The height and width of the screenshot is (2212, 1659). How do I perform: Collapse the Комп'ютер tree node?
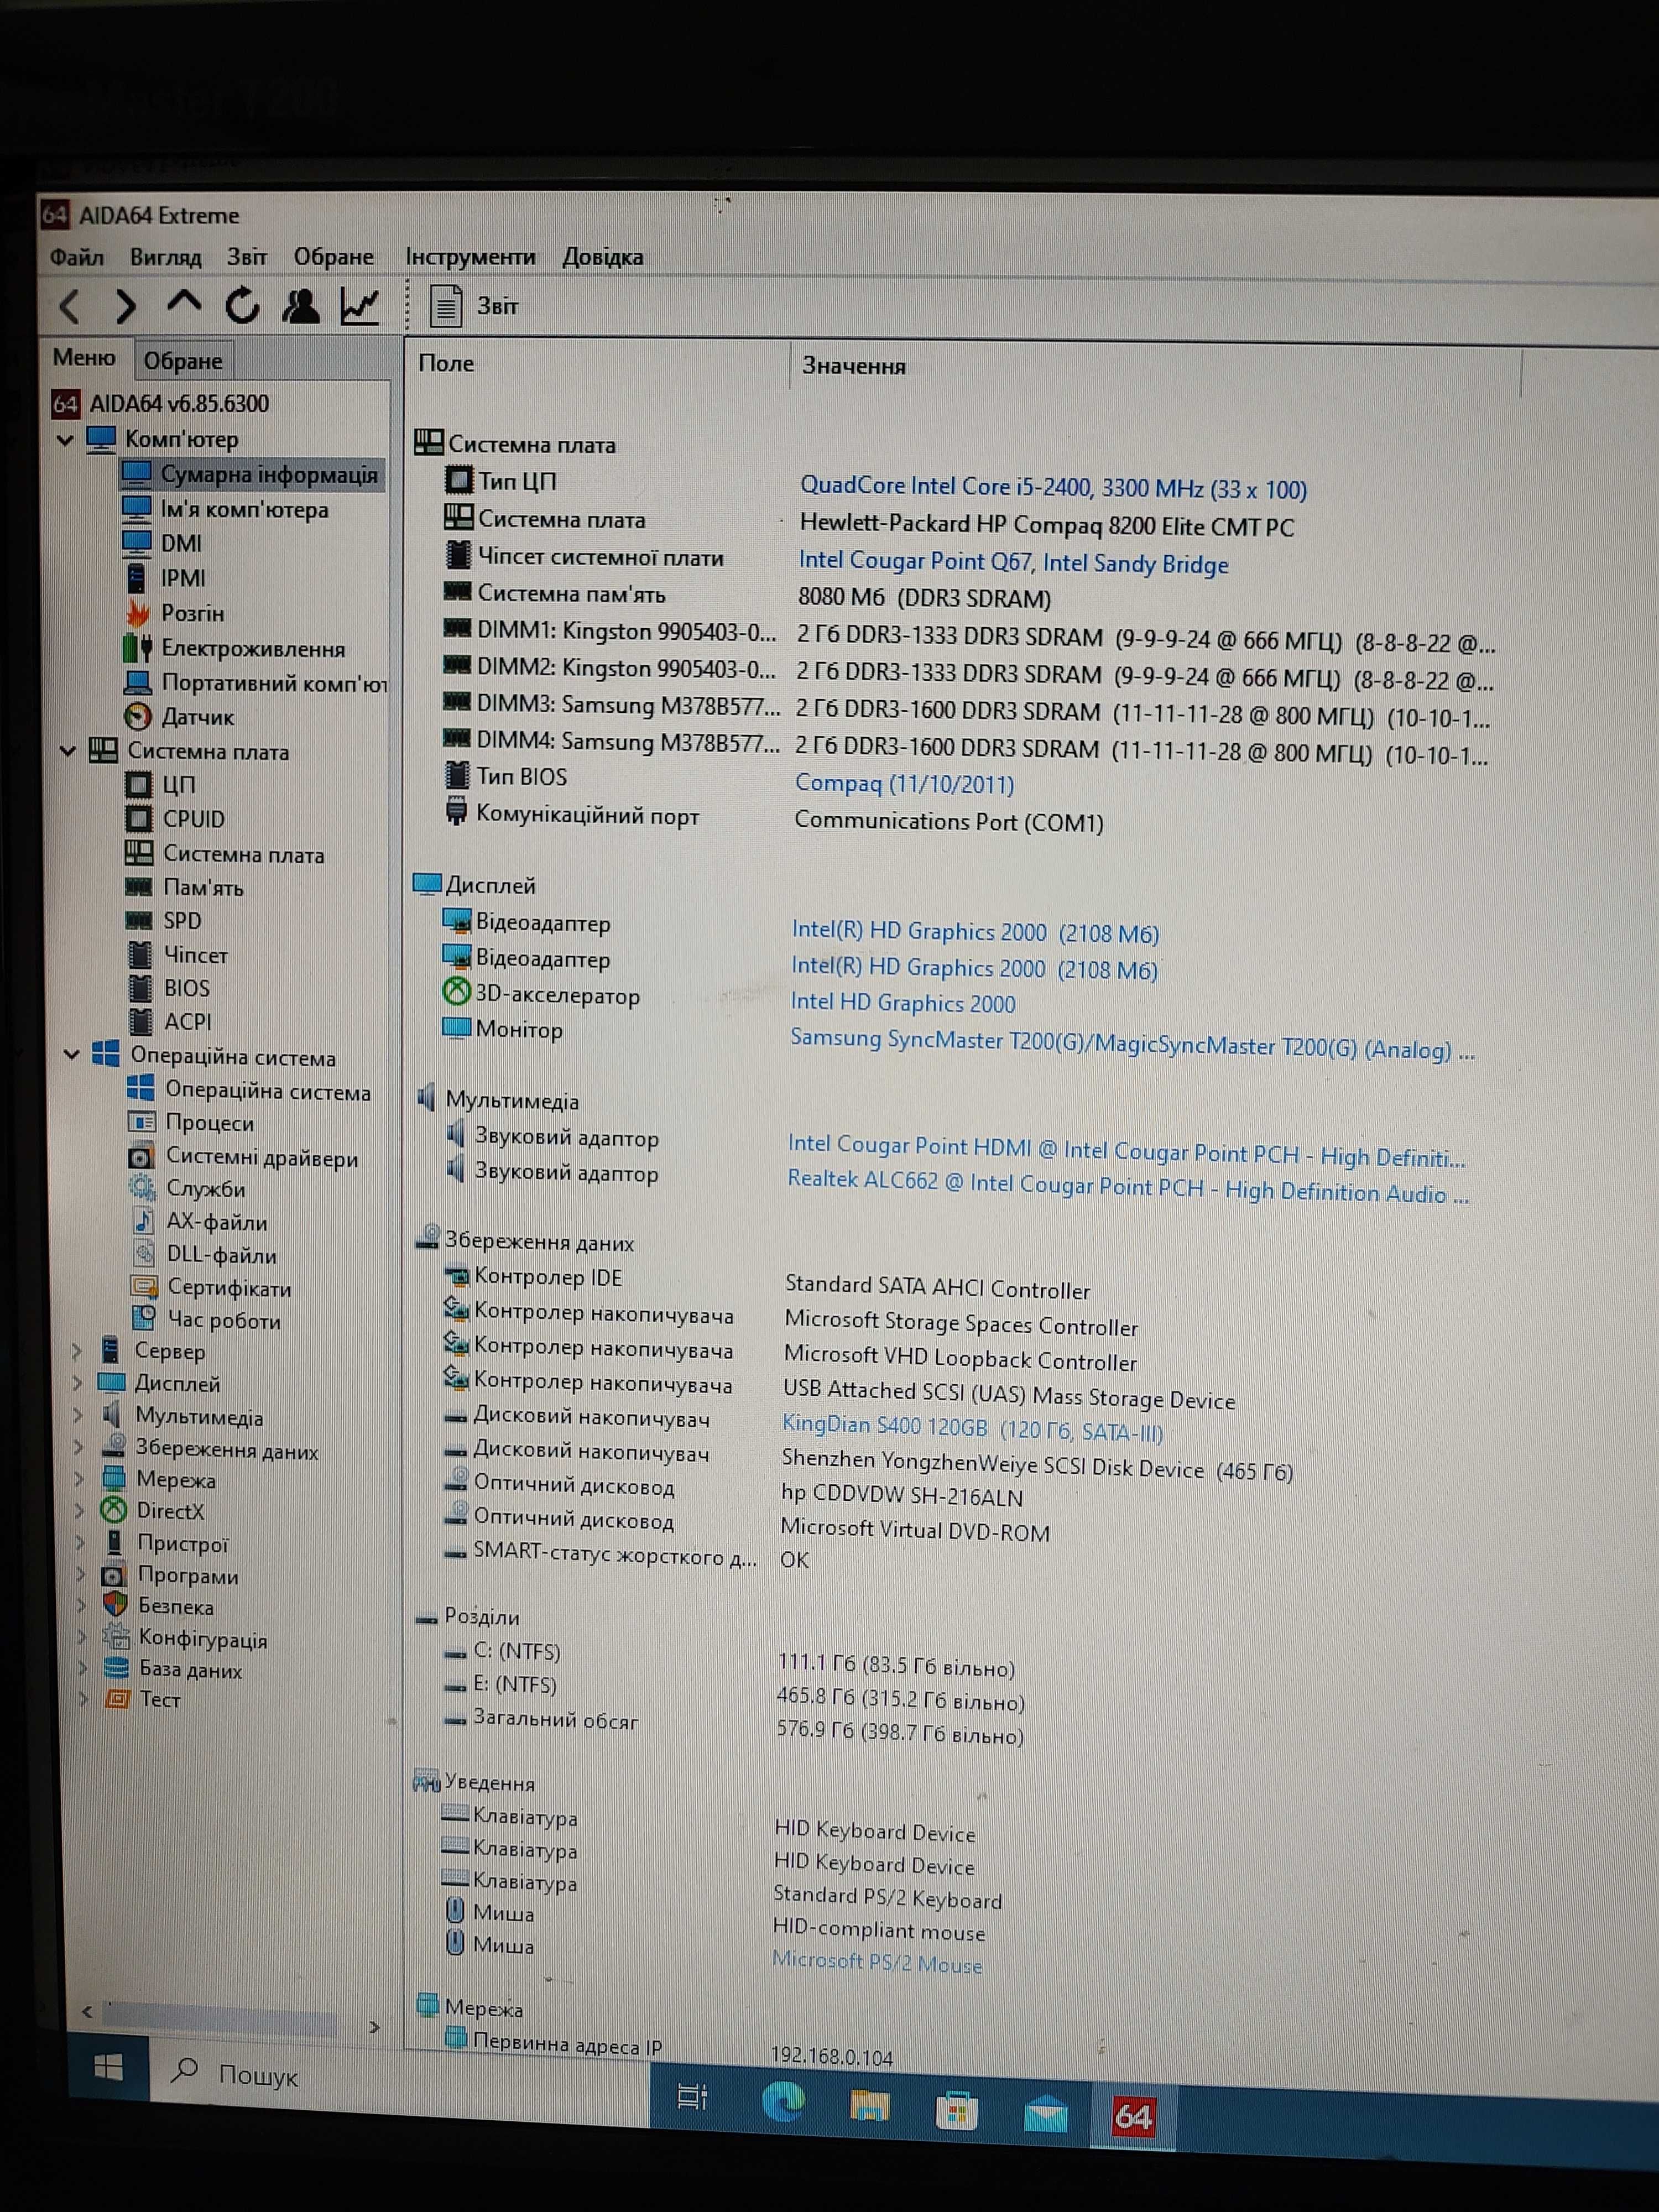[x=66, y=440]
